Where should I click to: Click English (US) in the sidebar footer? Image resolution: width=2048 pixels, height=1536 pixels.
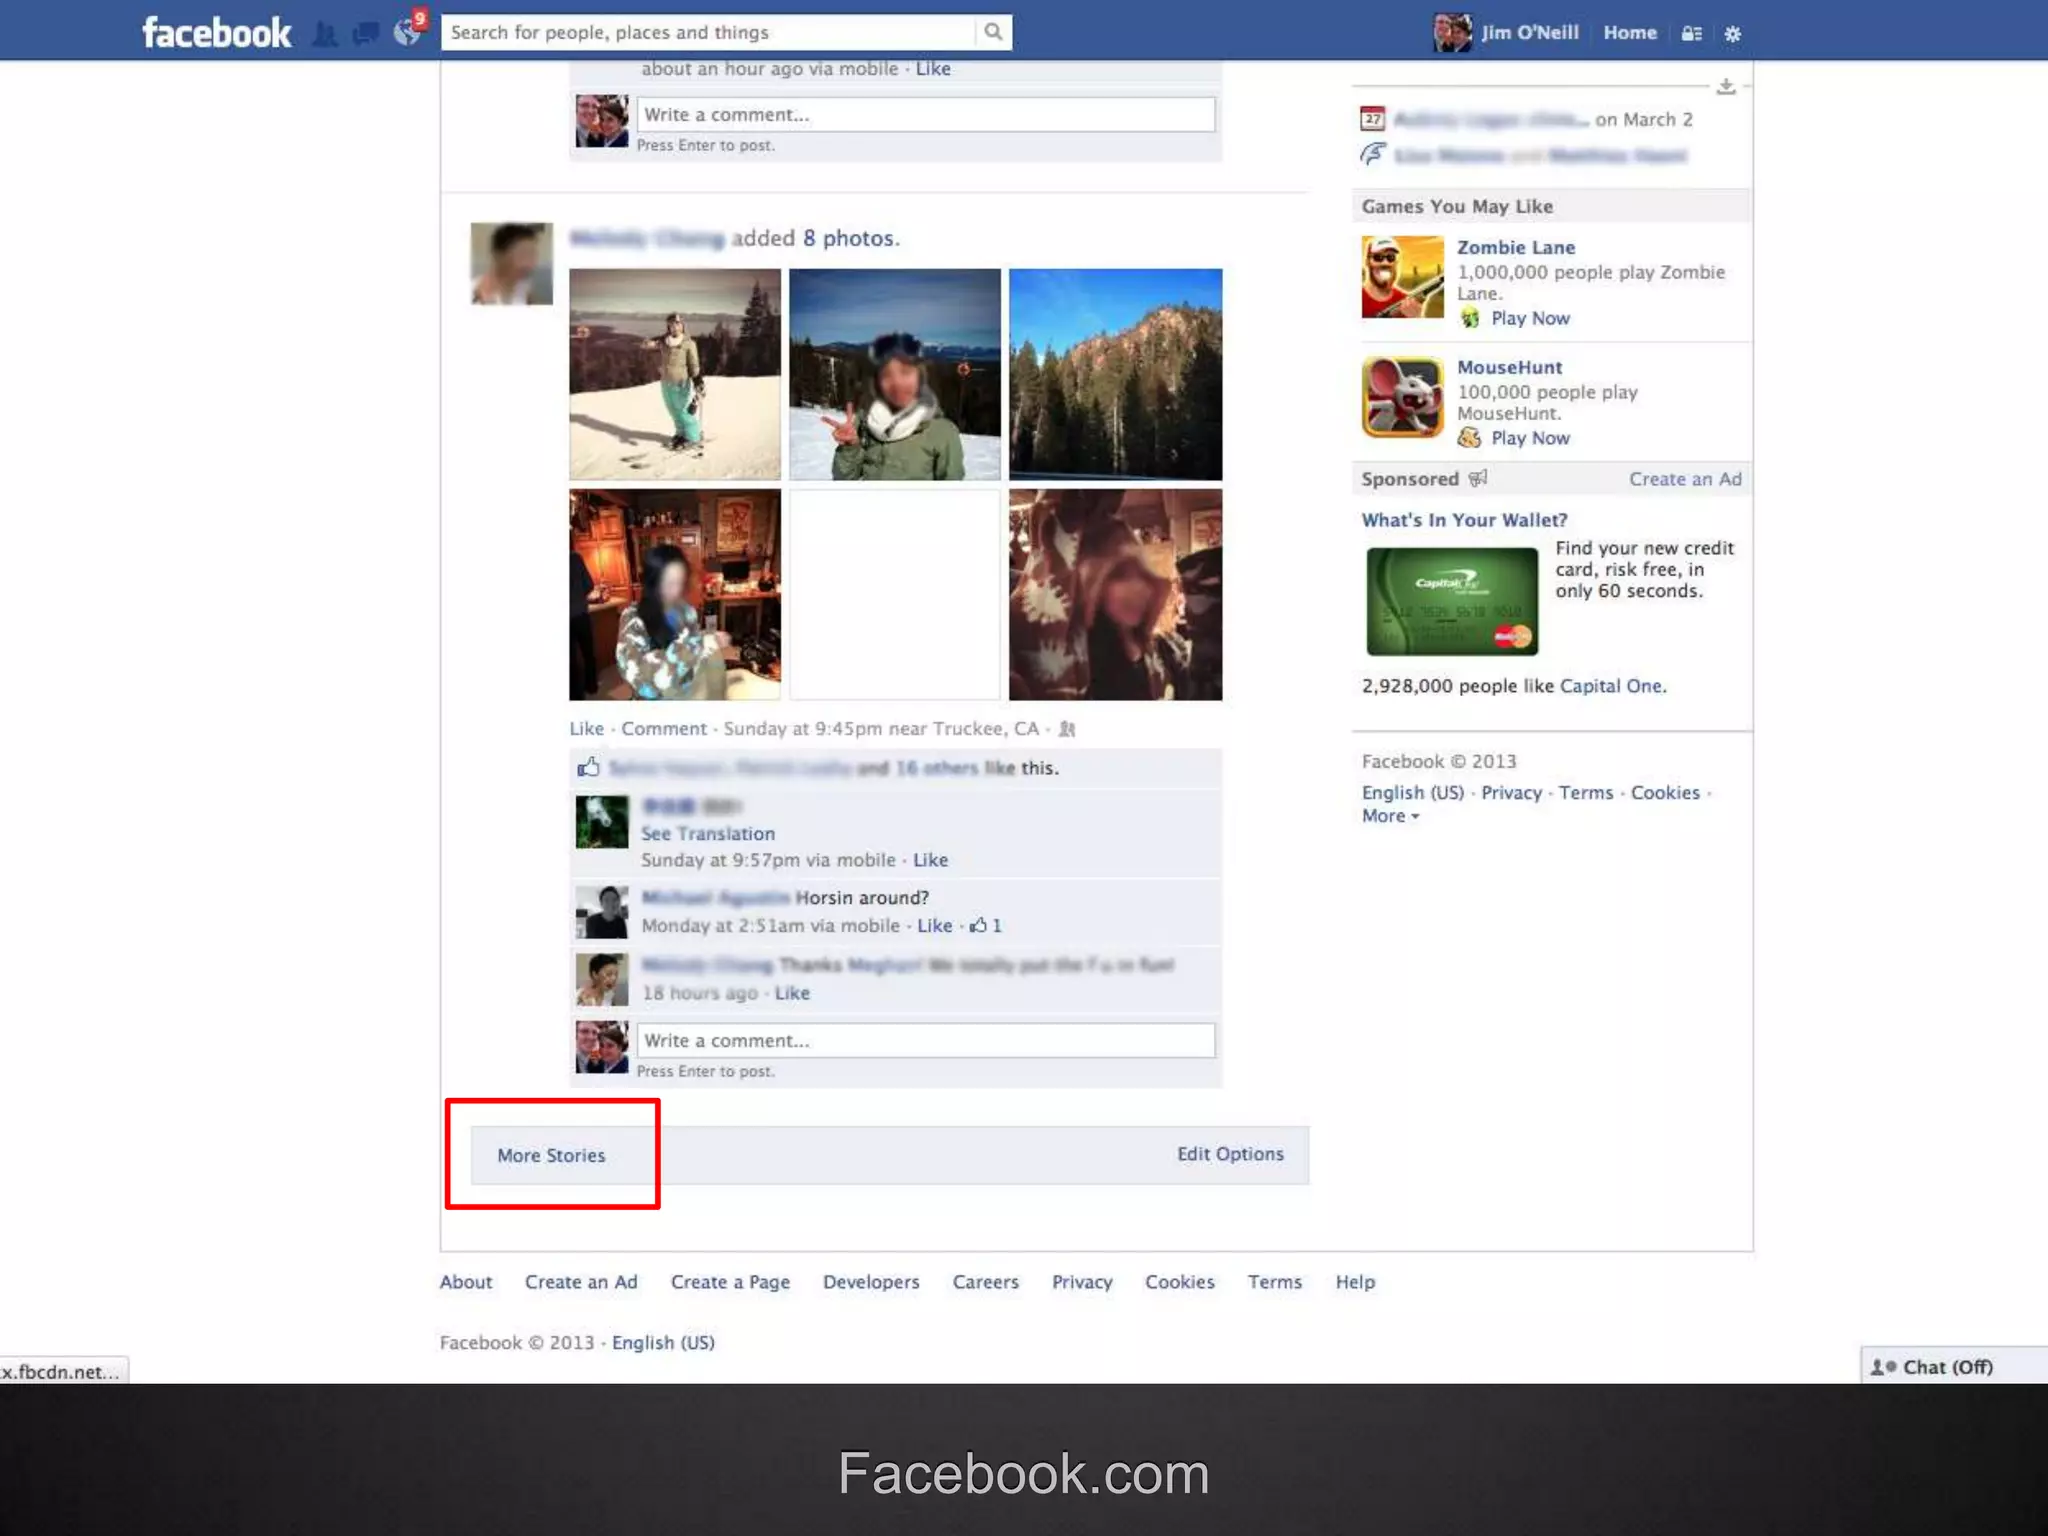(x=1412, y=792)
